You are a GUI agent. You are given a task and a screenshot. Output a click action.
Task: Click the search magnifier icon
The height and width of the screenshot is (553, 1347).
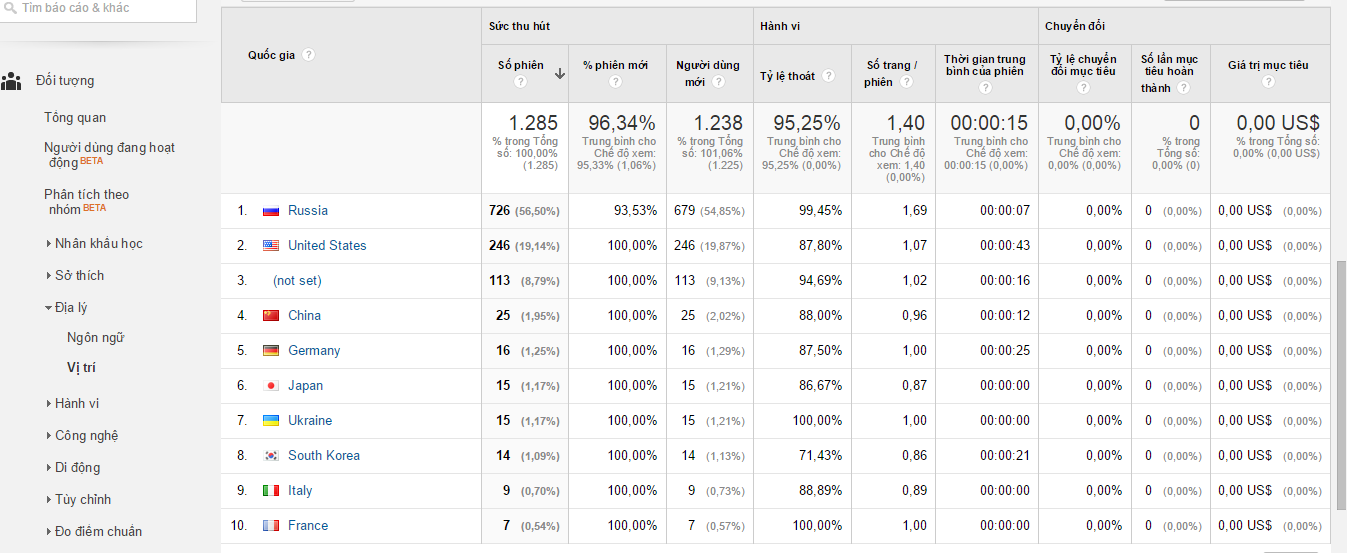tap(9, 8)
